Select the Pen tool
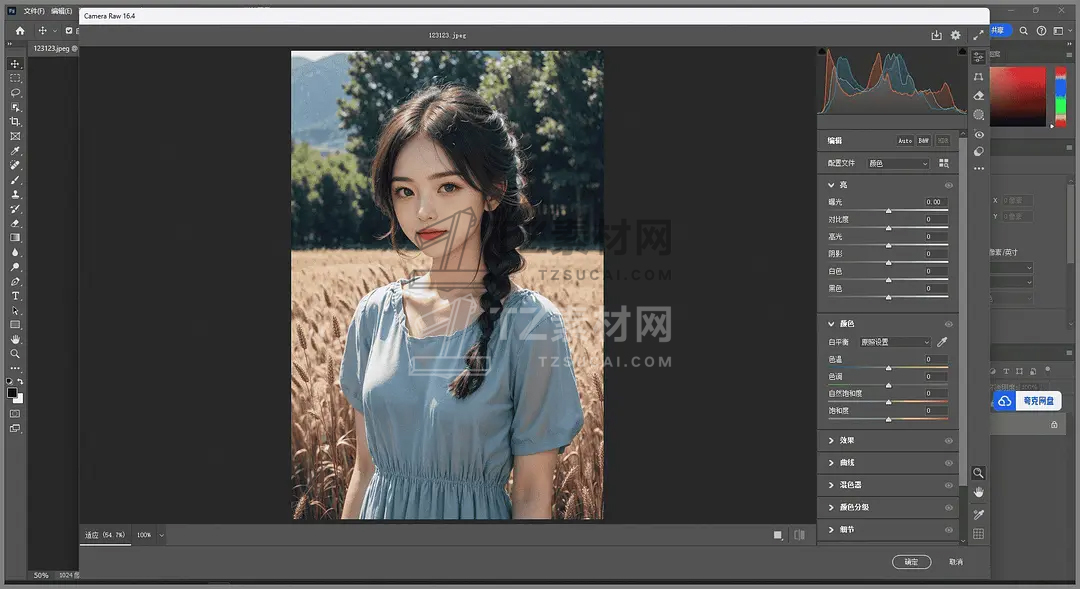The image size is (1080, 589). tap(15, 281)
